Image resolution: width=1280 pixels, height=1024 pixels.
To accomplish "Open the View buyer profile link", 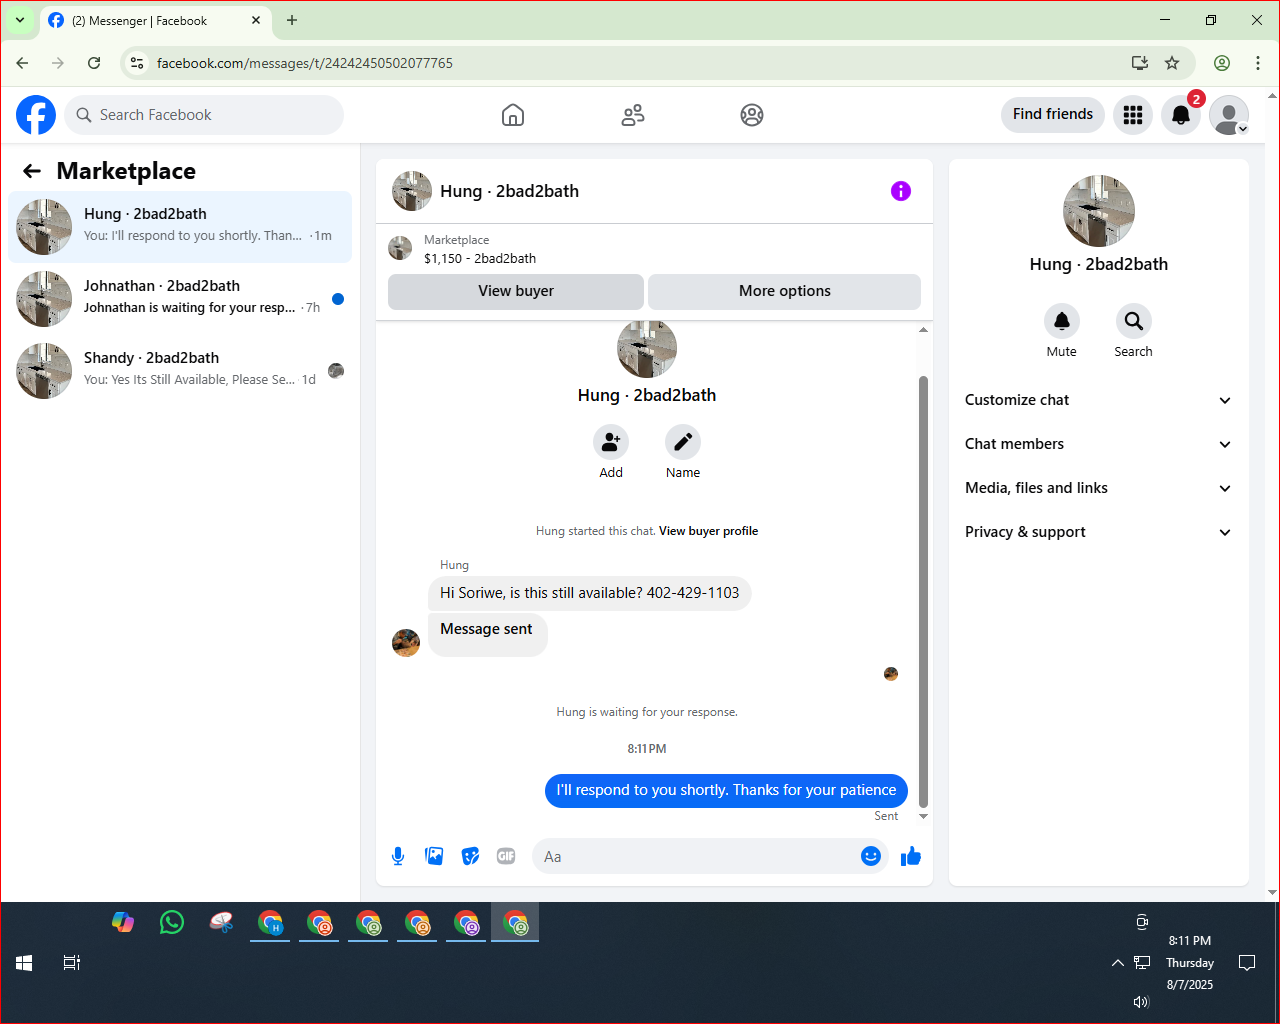I will 708,531.
